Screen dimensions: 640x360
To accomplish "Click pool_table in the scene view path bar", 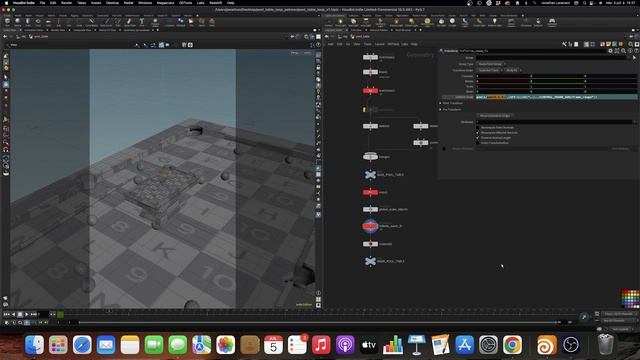I will tap(41, 36).
